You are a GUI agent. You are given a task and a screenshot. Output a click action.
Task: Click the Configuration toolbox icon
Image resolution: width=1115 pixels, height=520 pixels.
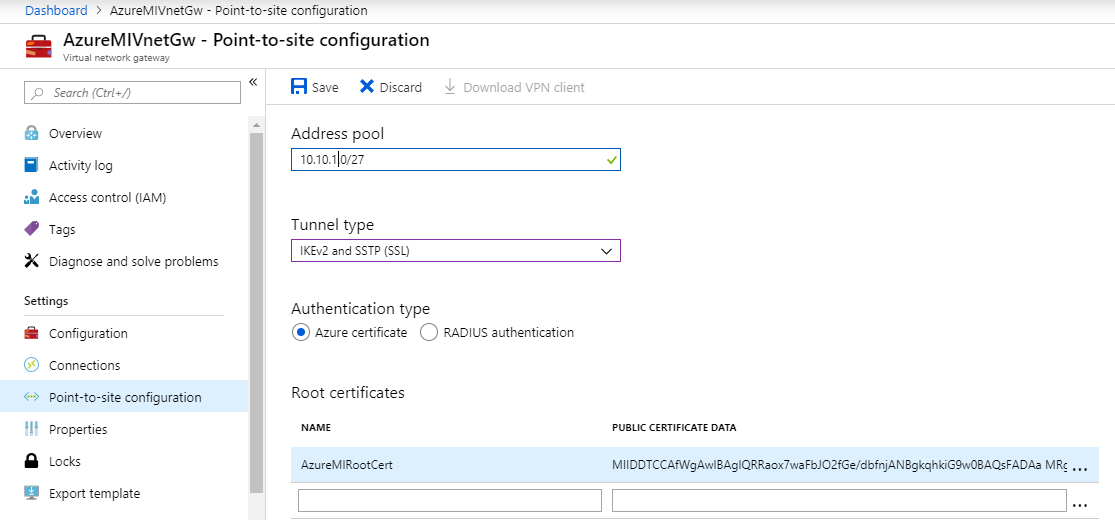pyautogui.click(x=31, y=333)
